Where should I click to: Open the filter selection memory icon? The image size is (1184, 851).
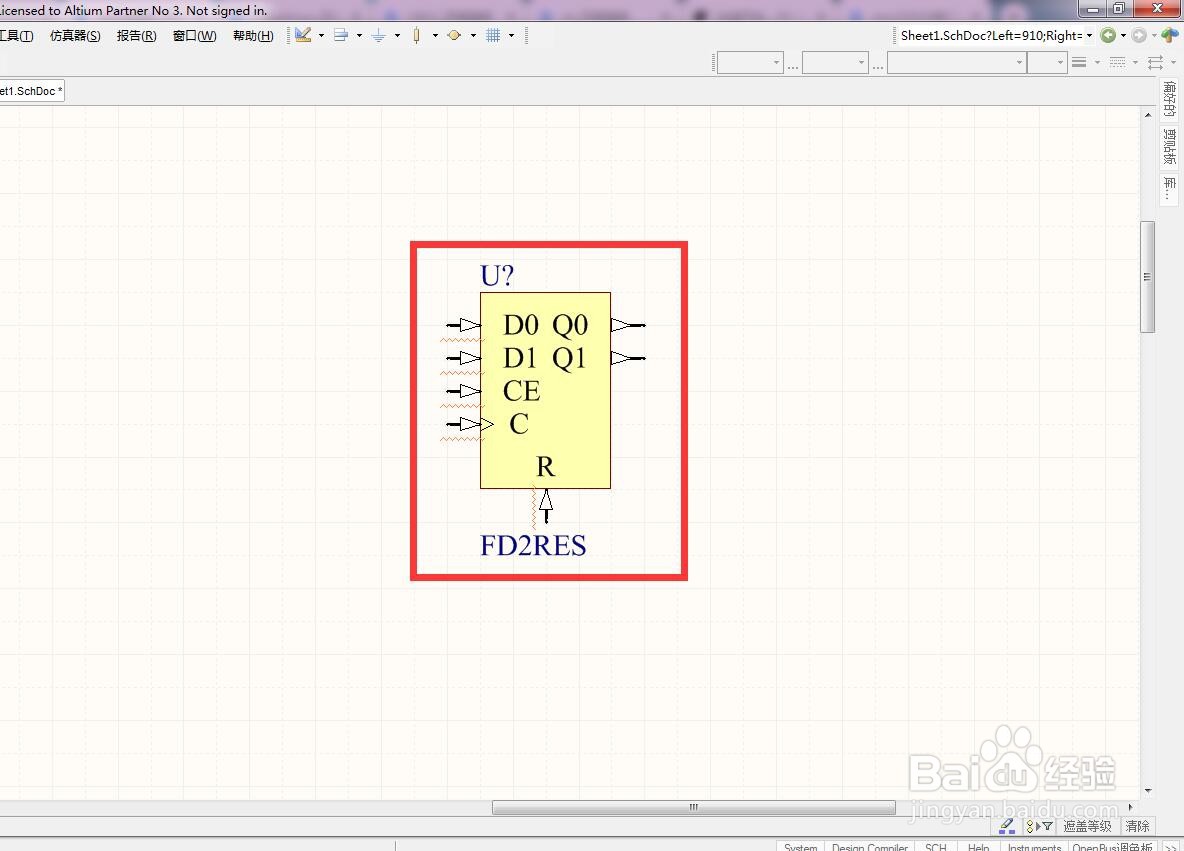(x=1039, y=826)
